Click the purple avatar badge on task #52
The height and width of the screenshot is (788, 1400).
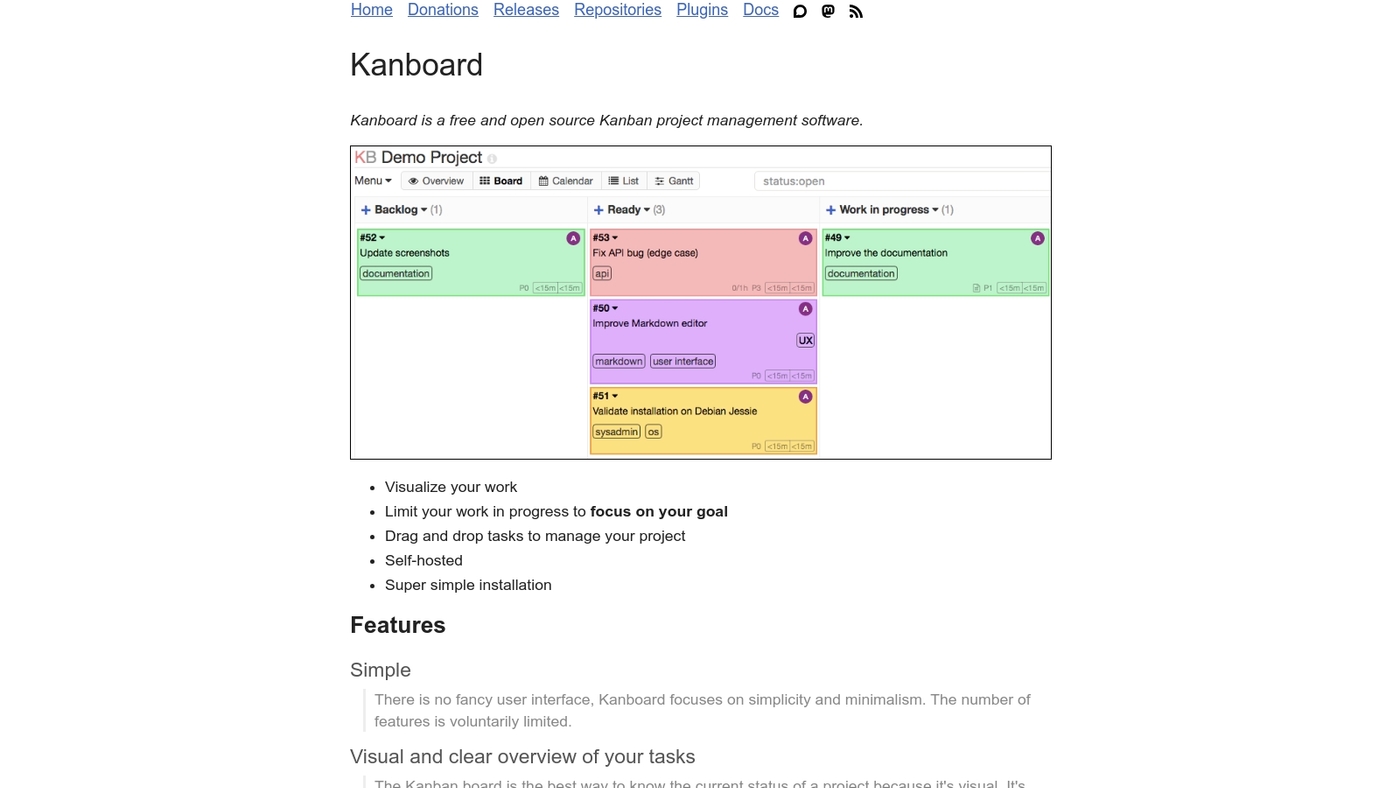[573, 238]
